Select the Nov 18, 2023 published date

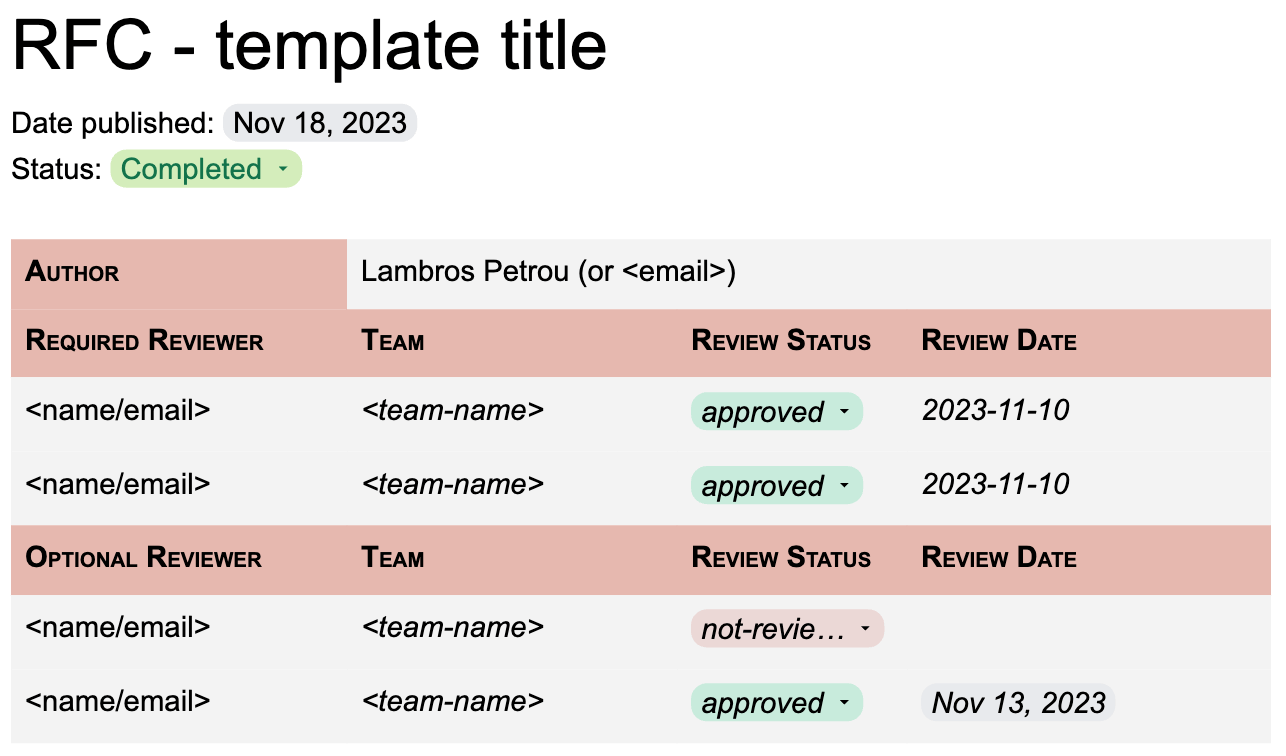pos(319,123)
